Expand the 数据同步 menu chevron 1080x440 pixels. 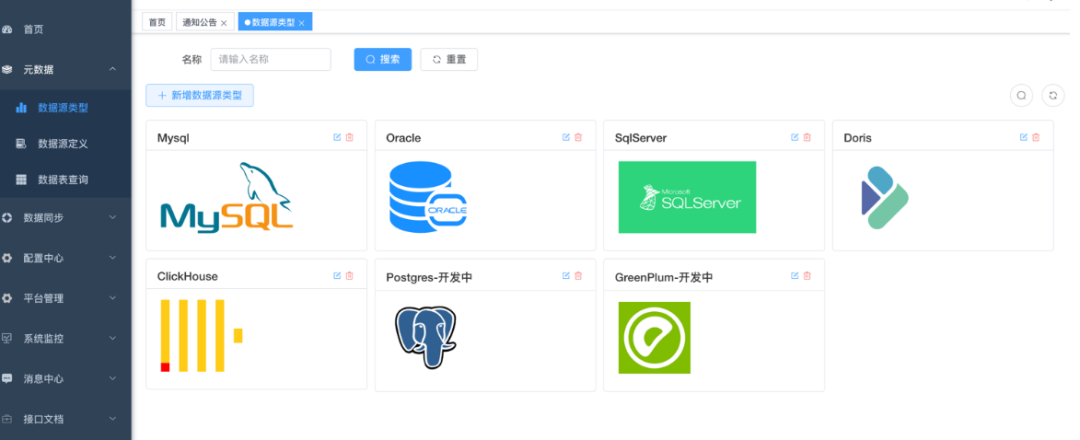[x=112, y=218]
